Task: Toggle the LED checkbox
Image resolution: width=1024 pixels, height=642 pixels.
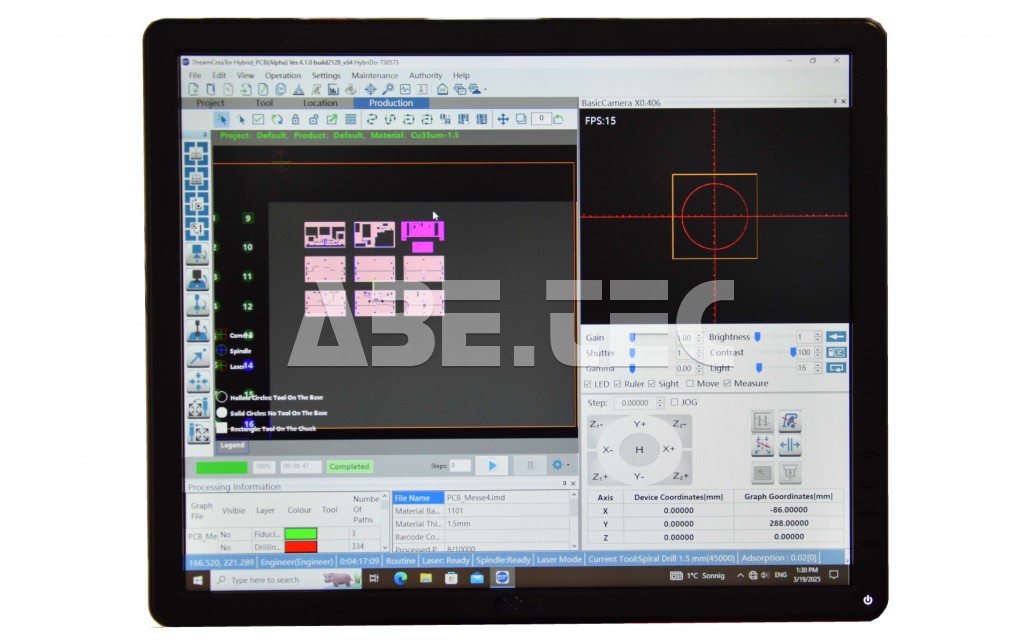Action: pos(587,384)
